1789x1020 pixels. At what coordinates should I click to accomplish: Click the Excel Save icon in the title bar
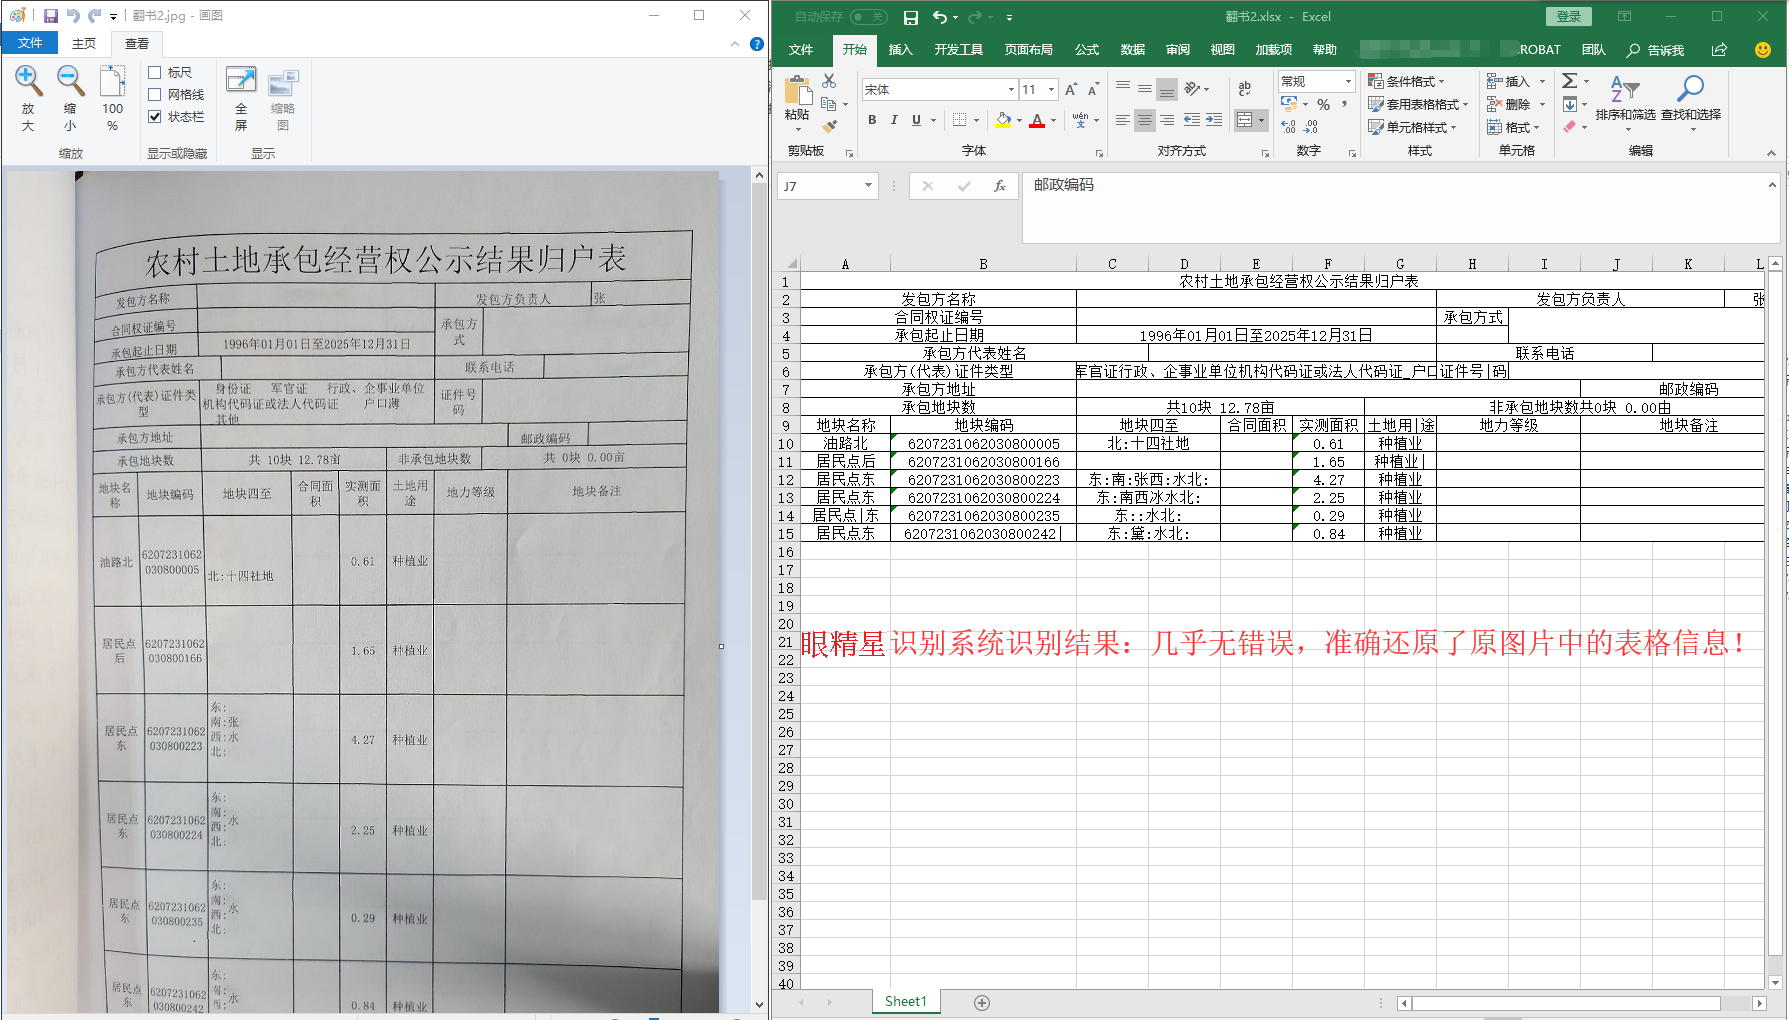click(x=910, y=17)
